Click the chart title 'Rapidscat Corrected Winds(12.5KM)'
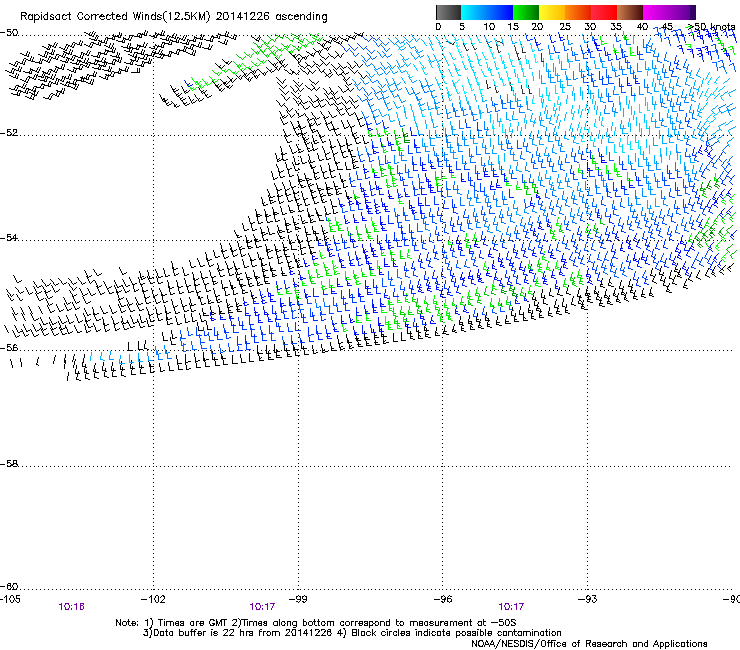 [x=115, y=17]
